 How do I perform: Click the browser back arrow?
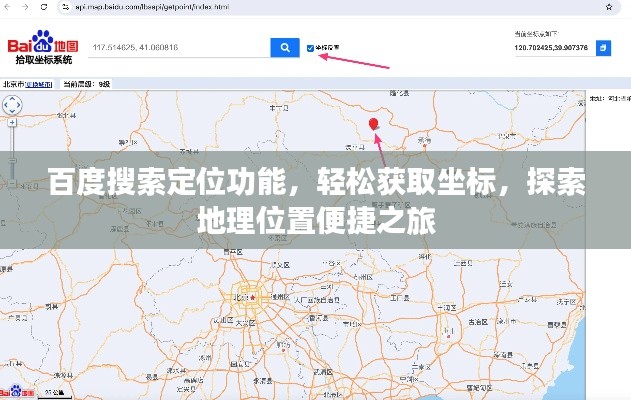9,8
